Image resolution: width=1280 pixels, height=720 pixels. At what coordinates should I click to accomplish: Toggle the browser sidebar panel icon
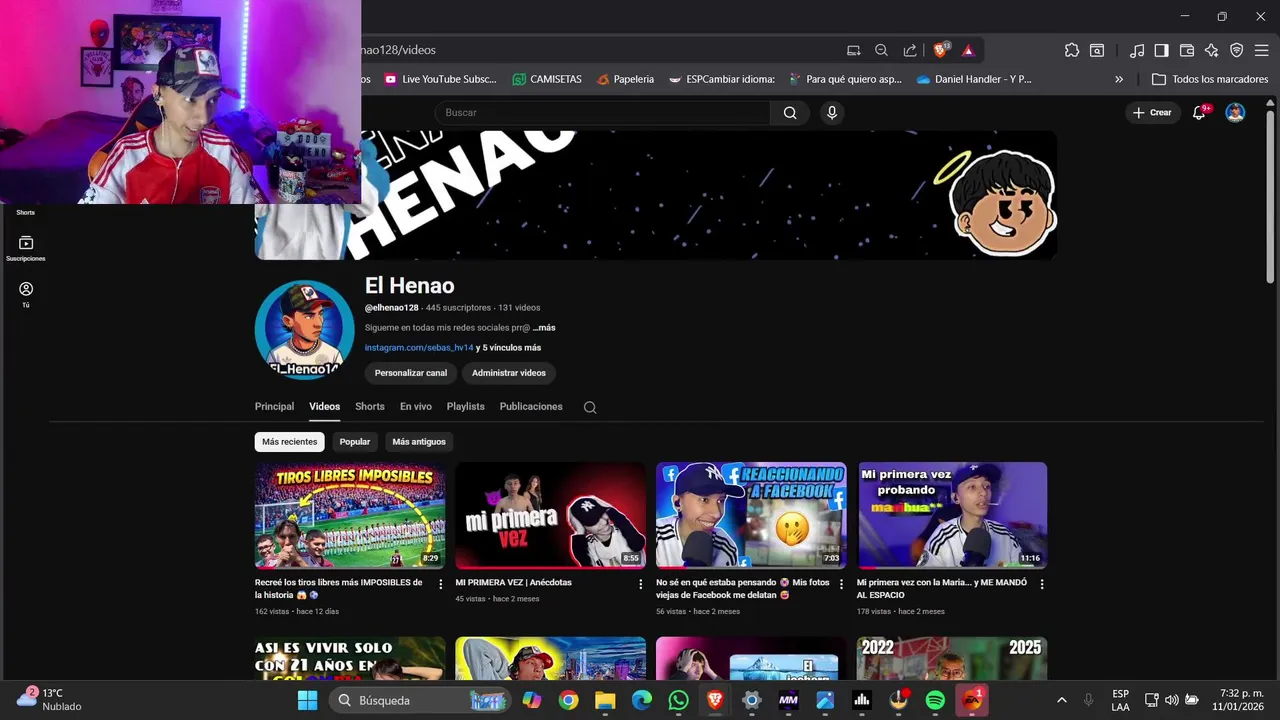[1161, 50]
